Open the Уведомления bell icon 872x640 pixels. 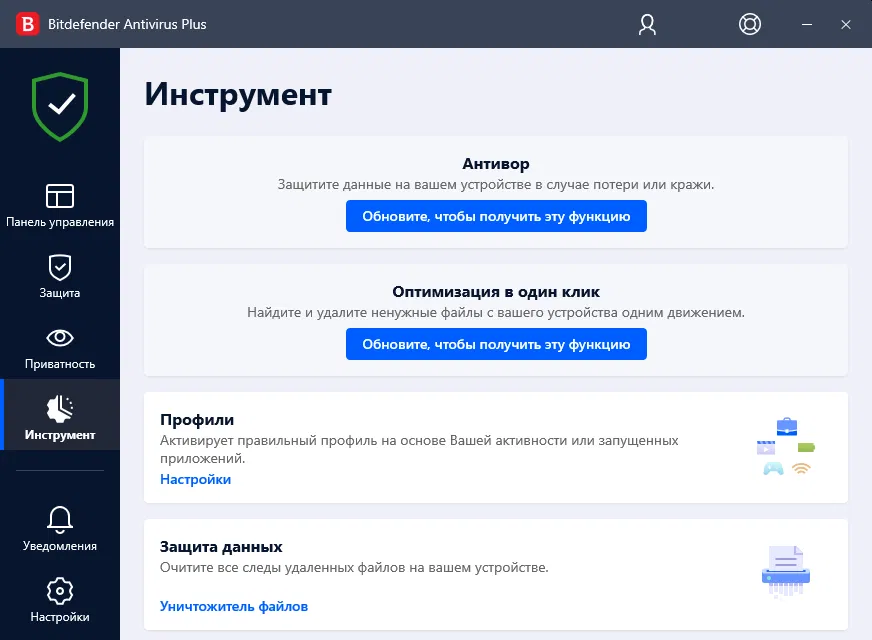60,520
